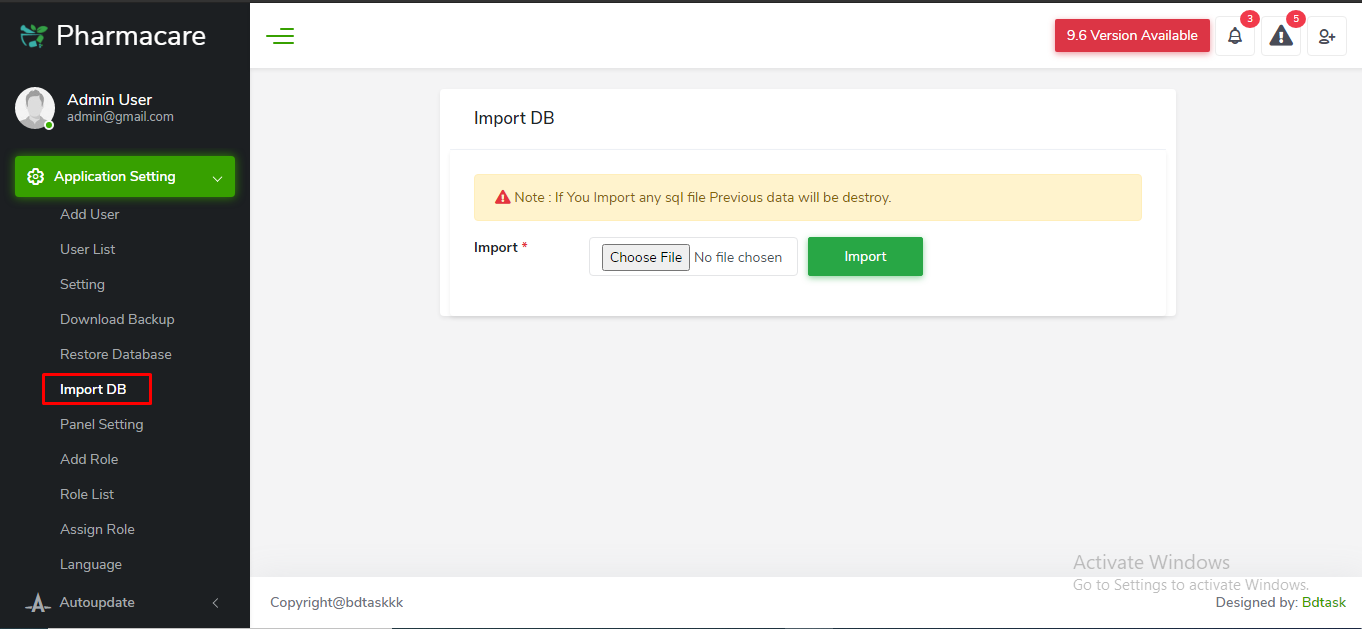Click the Choose File button
This screenshot has width=1362, height=629.
point(645,256)
